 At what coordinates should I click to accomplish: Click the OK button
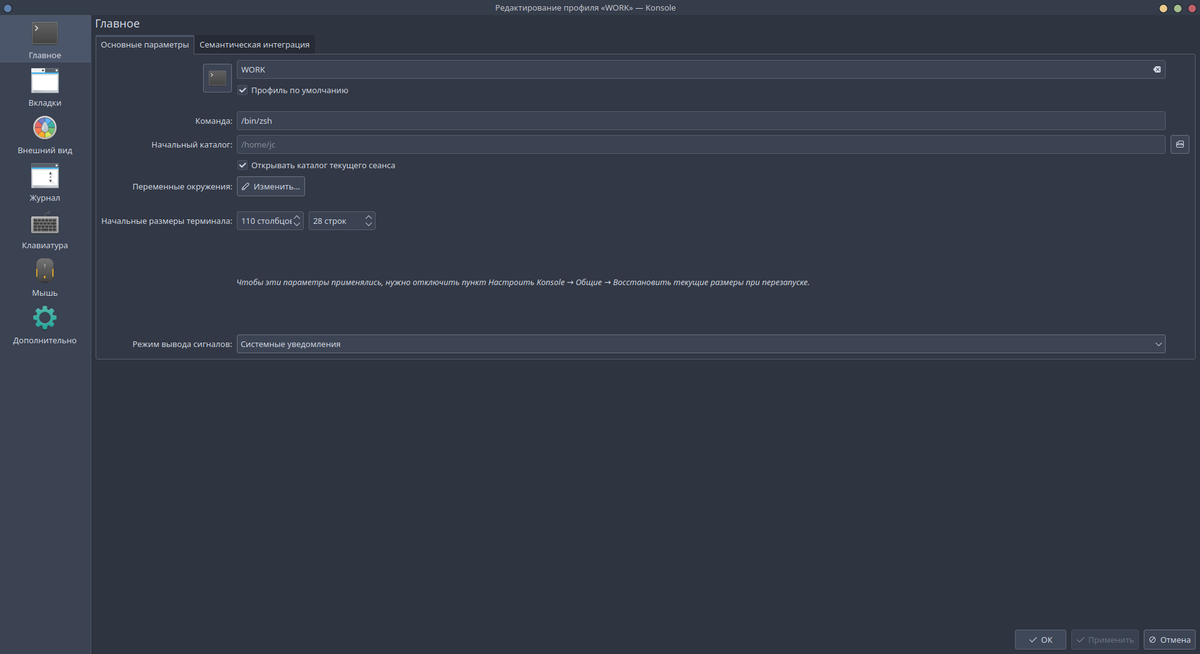[x=1040, y=639]
